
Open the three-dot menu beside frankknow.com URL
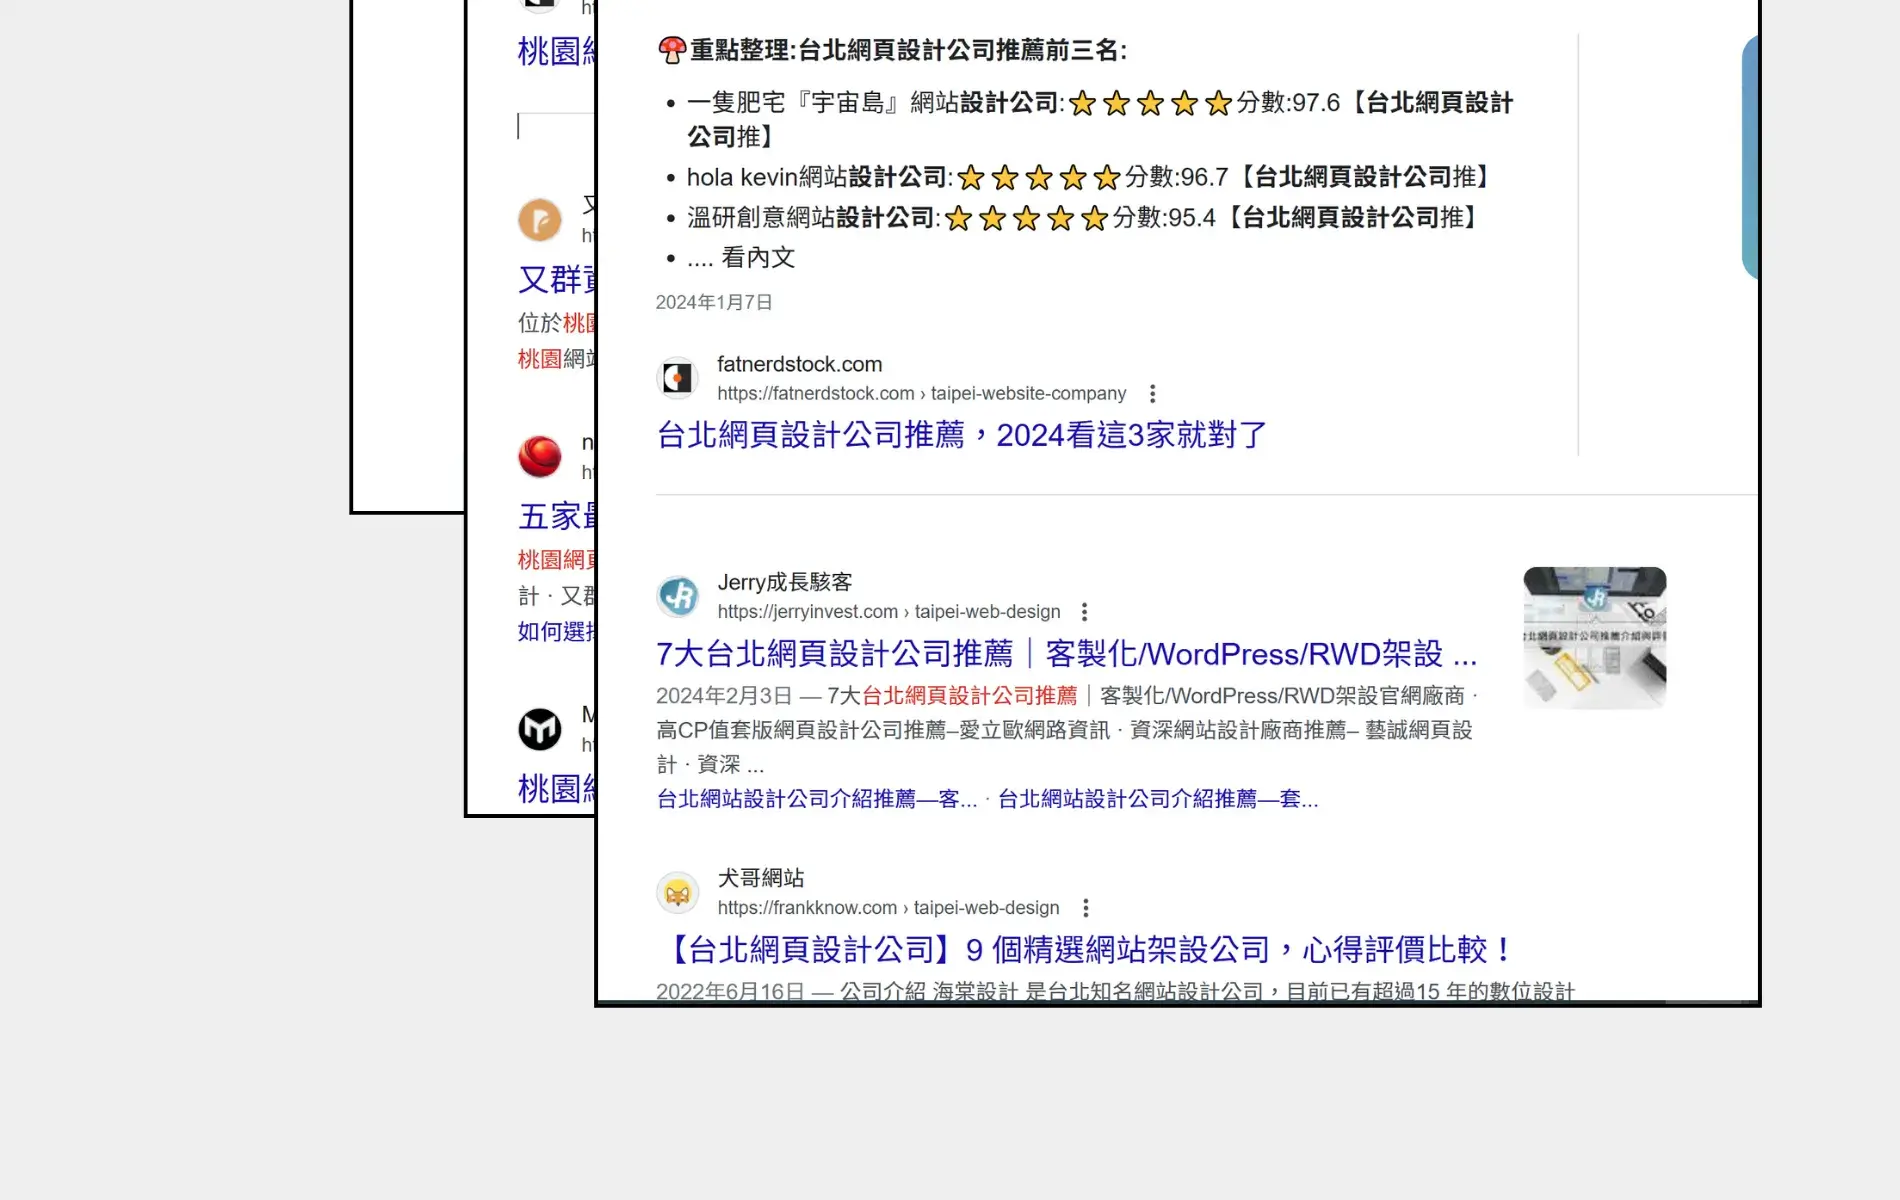tap(1085, 907)
